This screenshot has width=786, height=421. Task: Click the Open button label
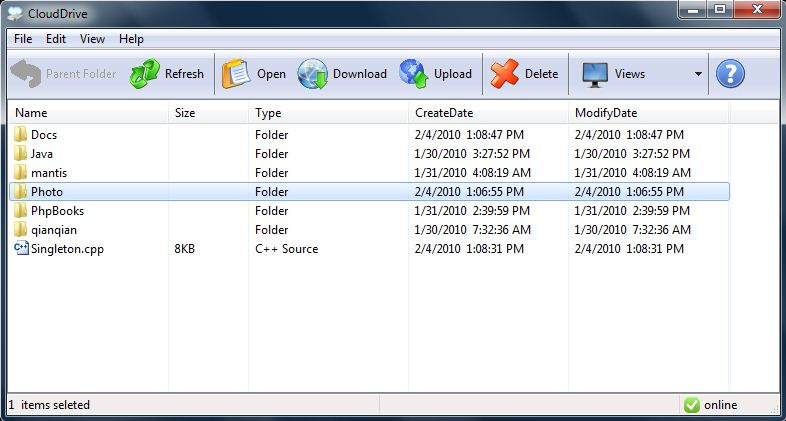(x=271, y=74)
